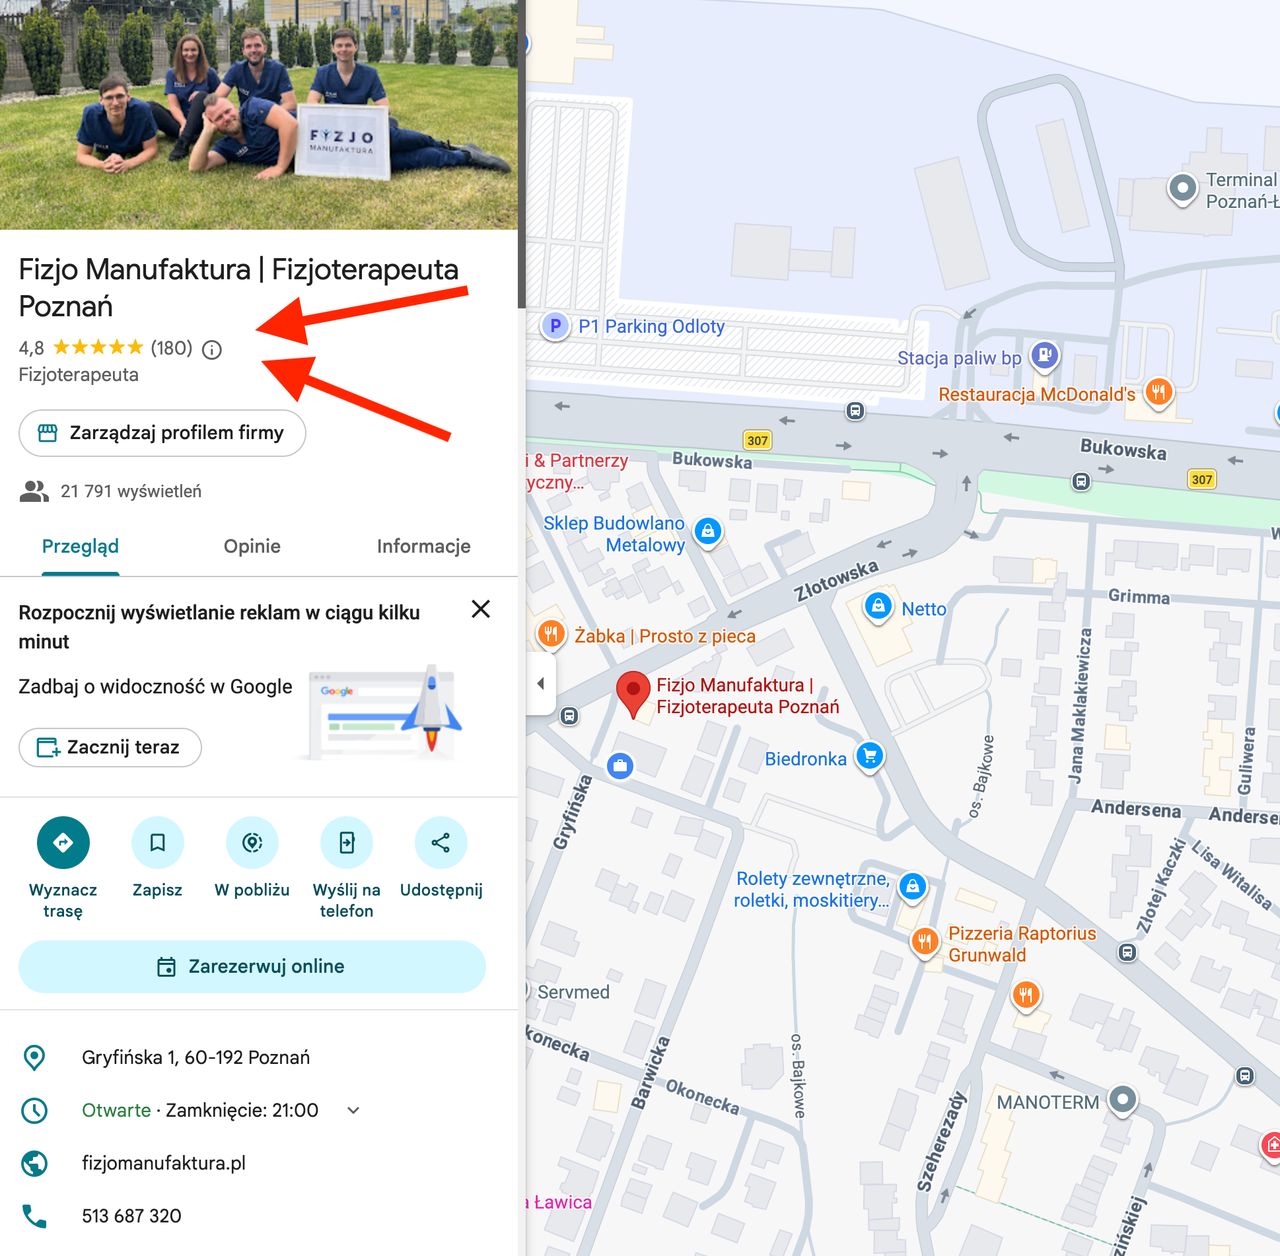1280x1256 pixels.
Task: Click the rating info icon next to (180)
Action: point(212,349)
